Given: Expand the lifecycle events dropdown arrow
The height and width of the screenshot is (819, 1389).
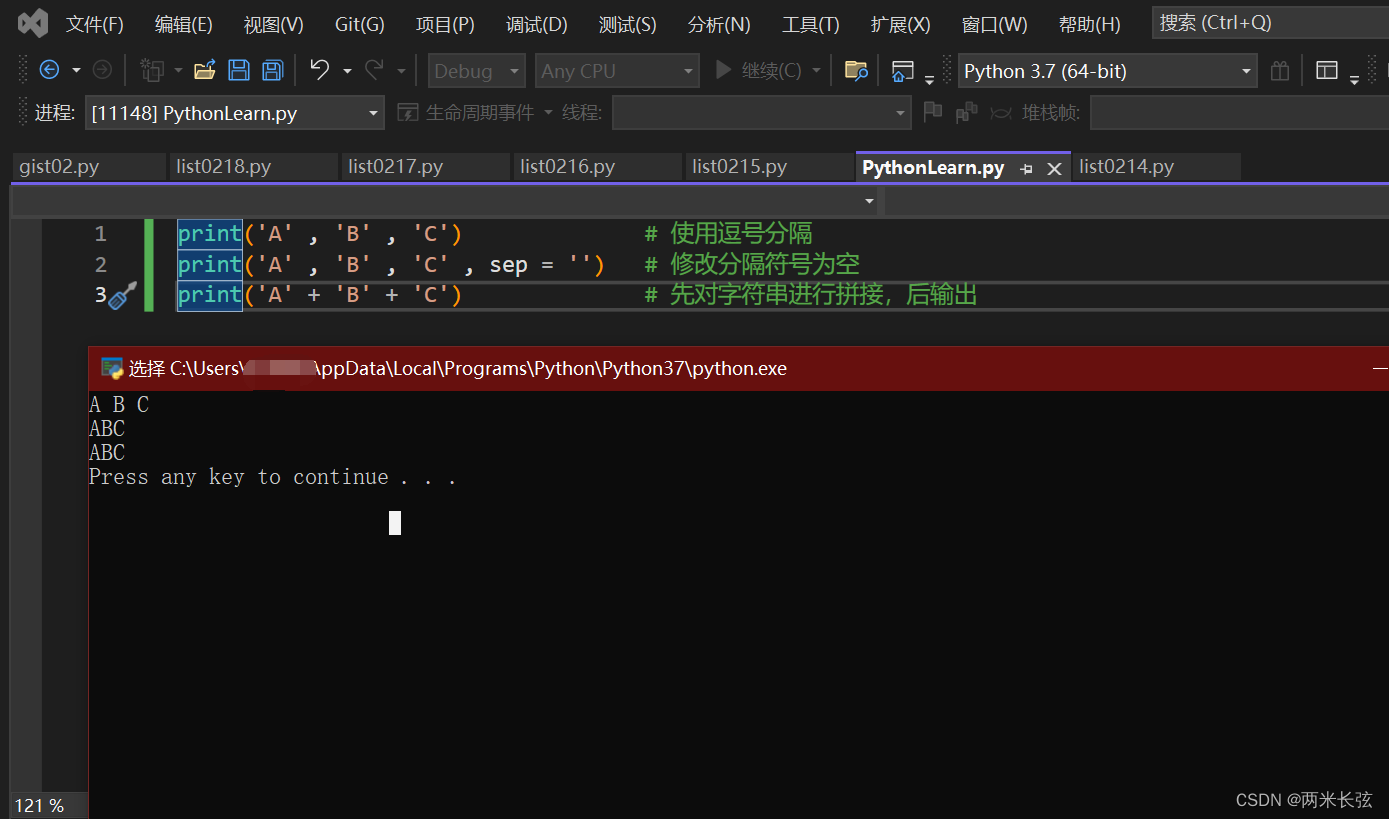Looking at the screenshot, I should pyautogui.click(x=548, y=113).
